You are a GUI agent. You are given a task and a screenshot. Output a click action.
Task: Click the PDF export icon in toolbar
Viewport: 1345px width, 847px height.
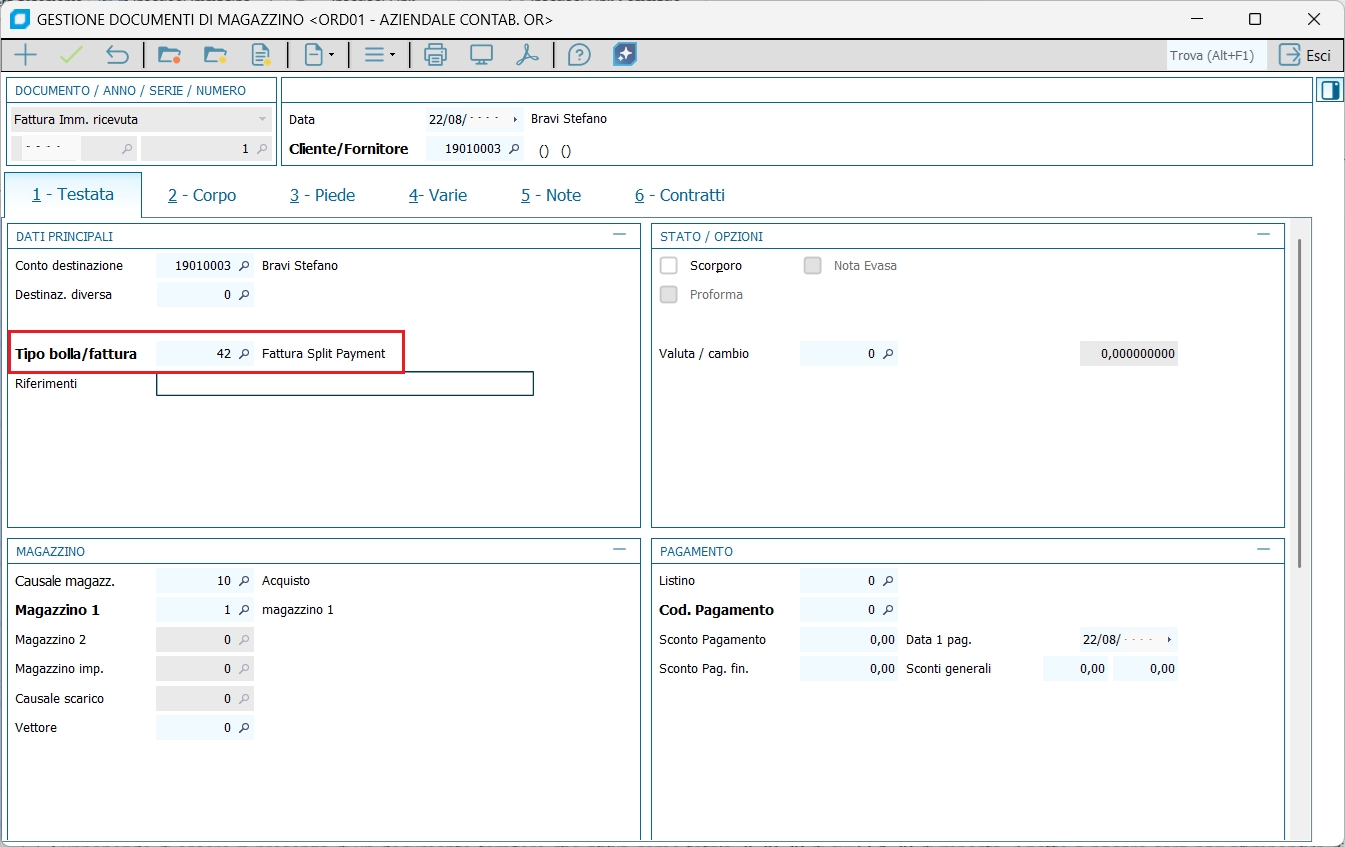point(527,55)
